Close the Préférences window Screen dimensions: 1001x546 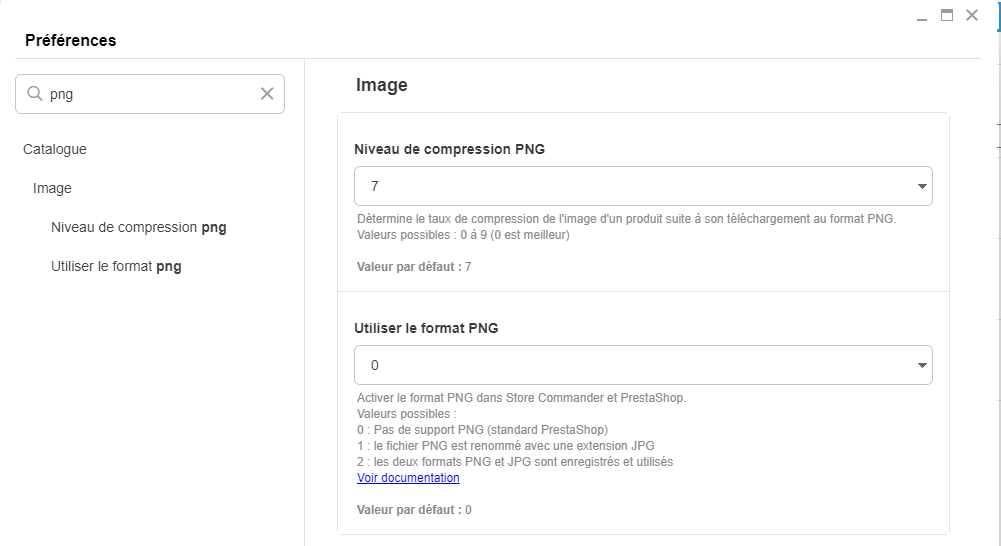(x=971, y=15)
